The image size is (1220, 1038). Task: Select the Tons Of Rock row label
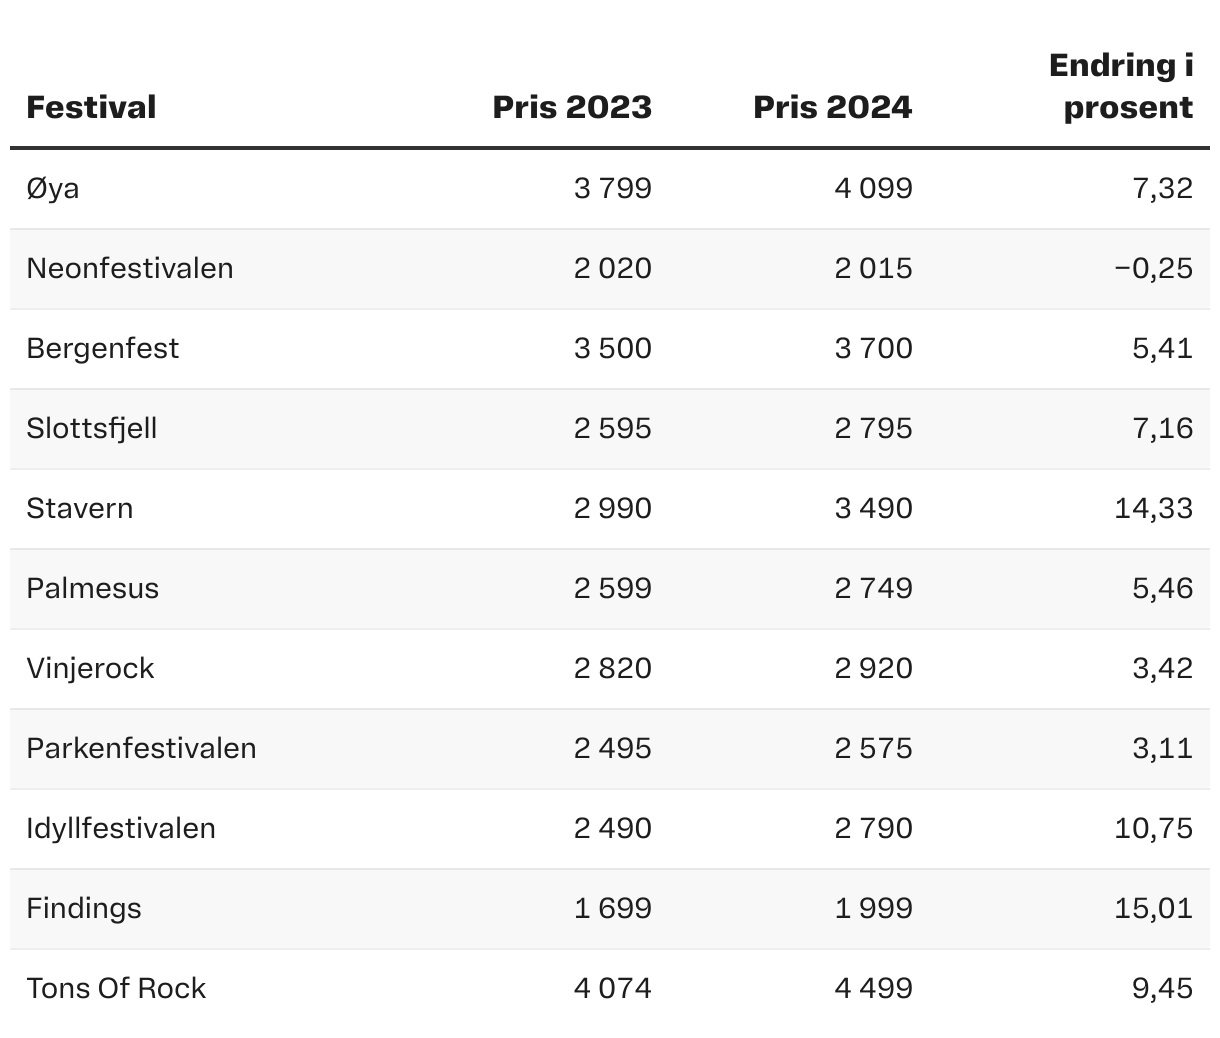(116, 988)
